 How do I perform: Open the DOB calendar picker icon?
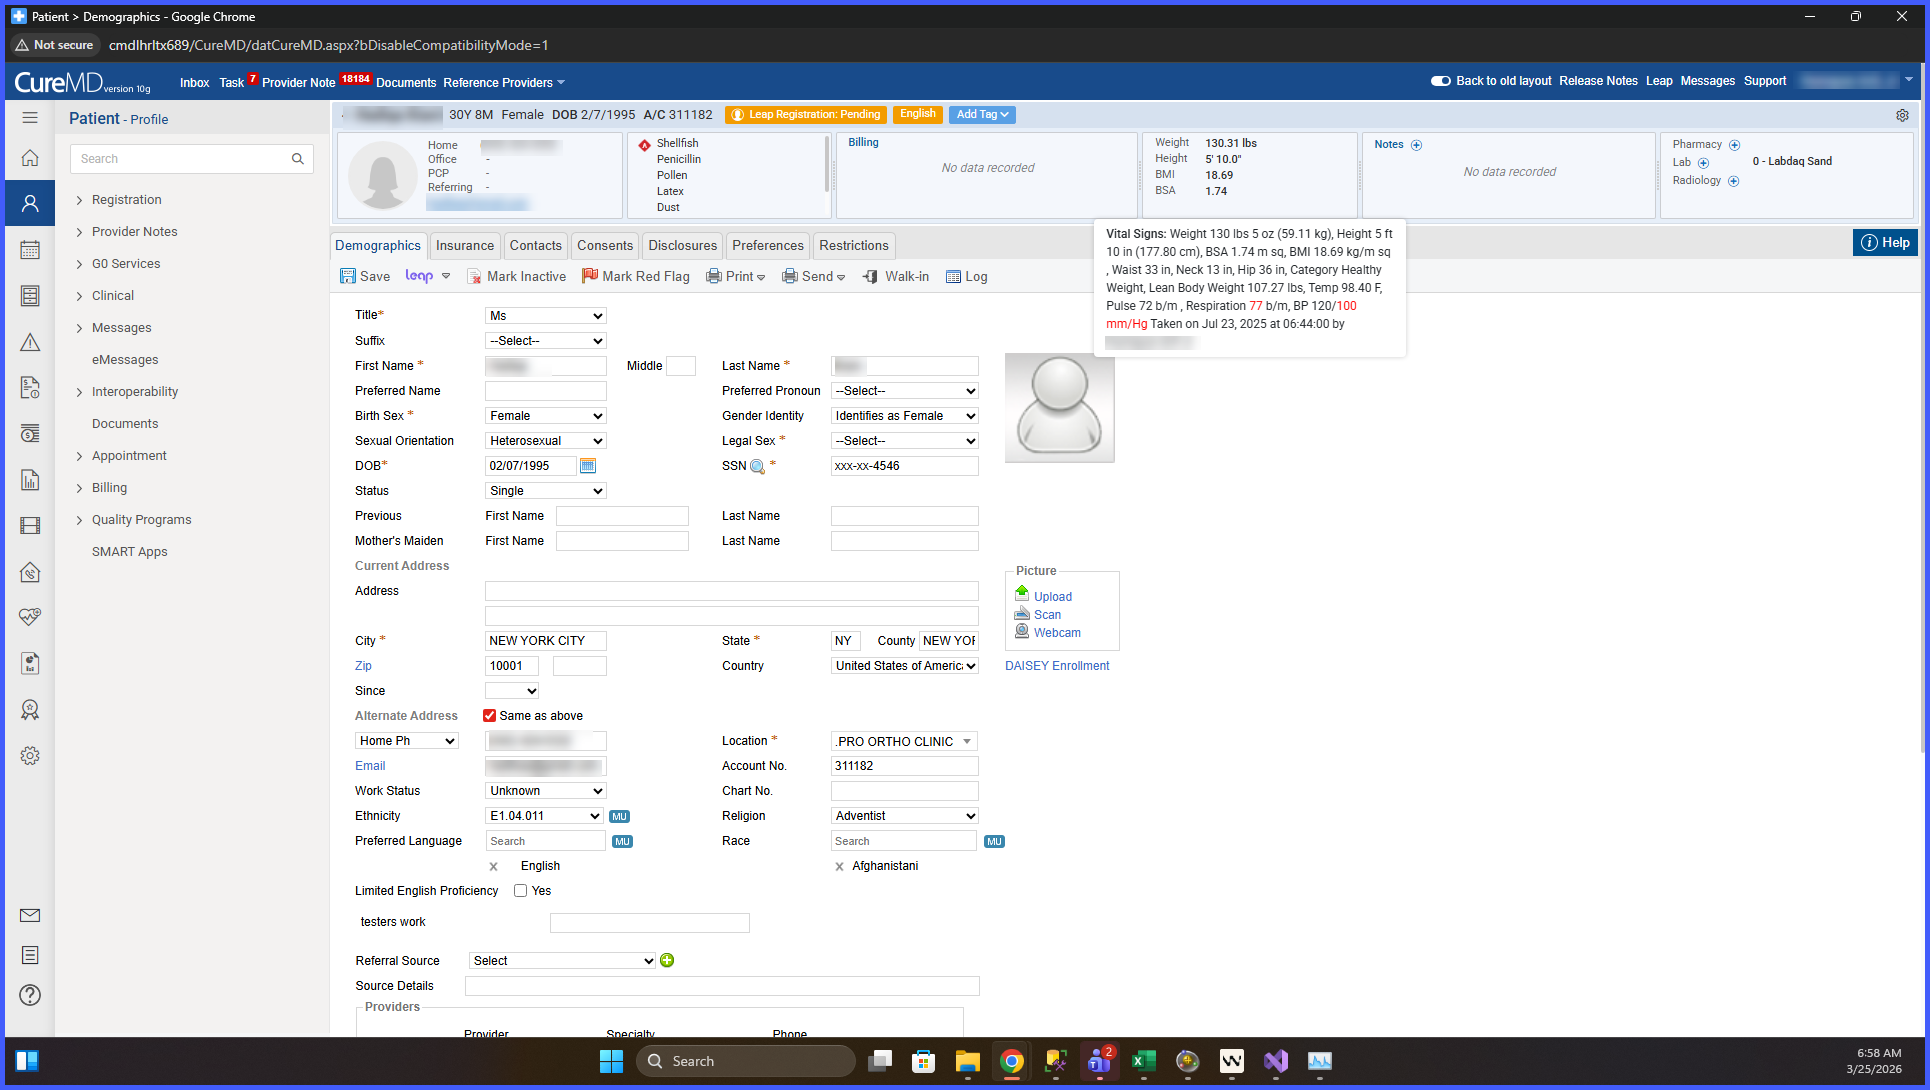(588, 466)
